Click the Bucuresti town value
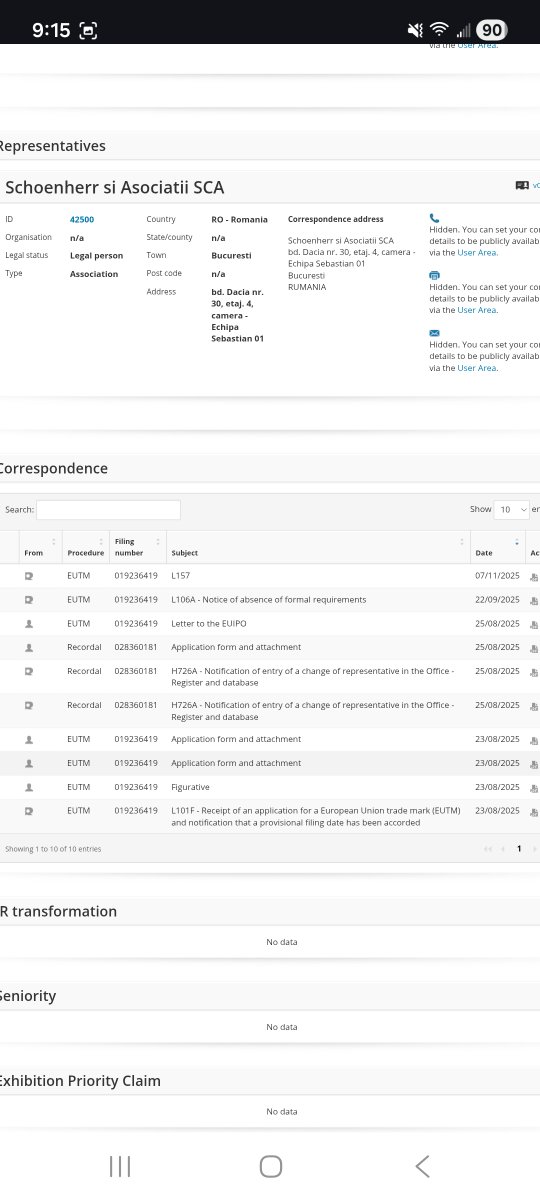Viewport: 540px width, 1200px height. pos(231,256)
